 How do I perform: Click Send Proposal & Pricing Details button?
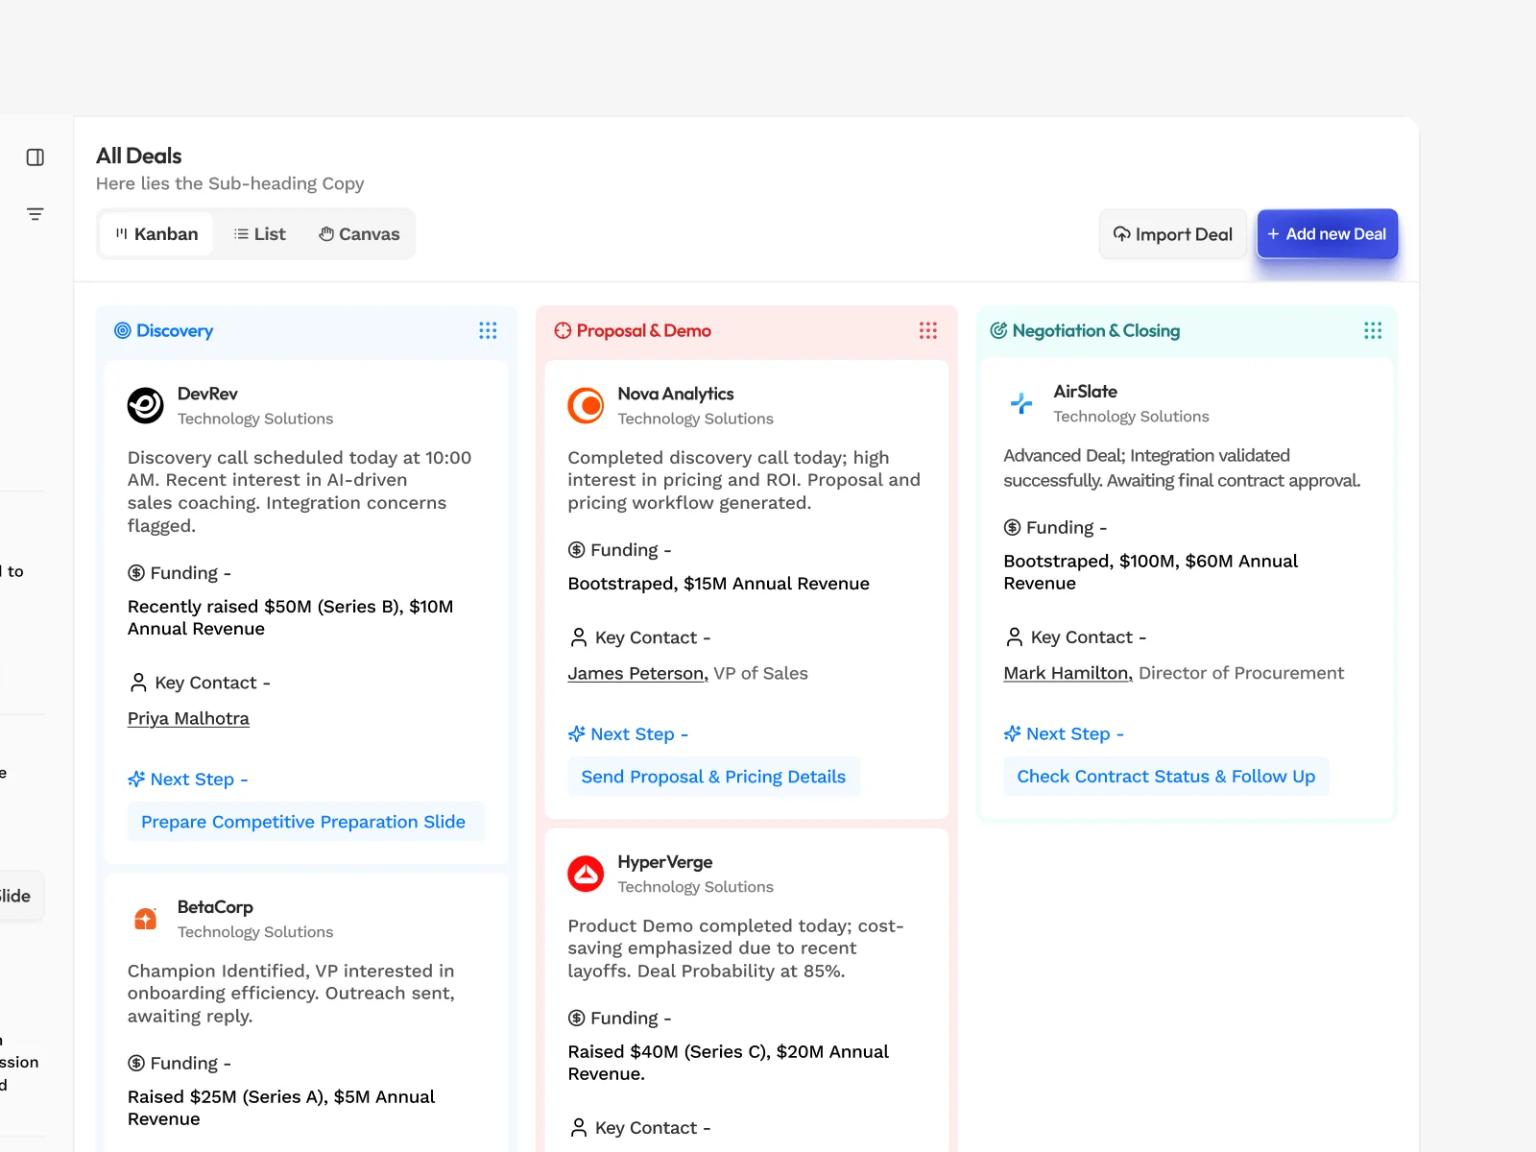(713, 777)
